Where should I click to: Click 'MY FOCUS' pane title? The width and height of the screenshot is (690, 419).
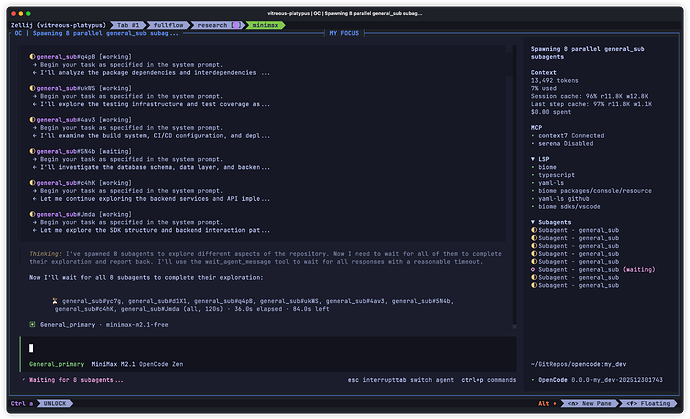(344, 33)
